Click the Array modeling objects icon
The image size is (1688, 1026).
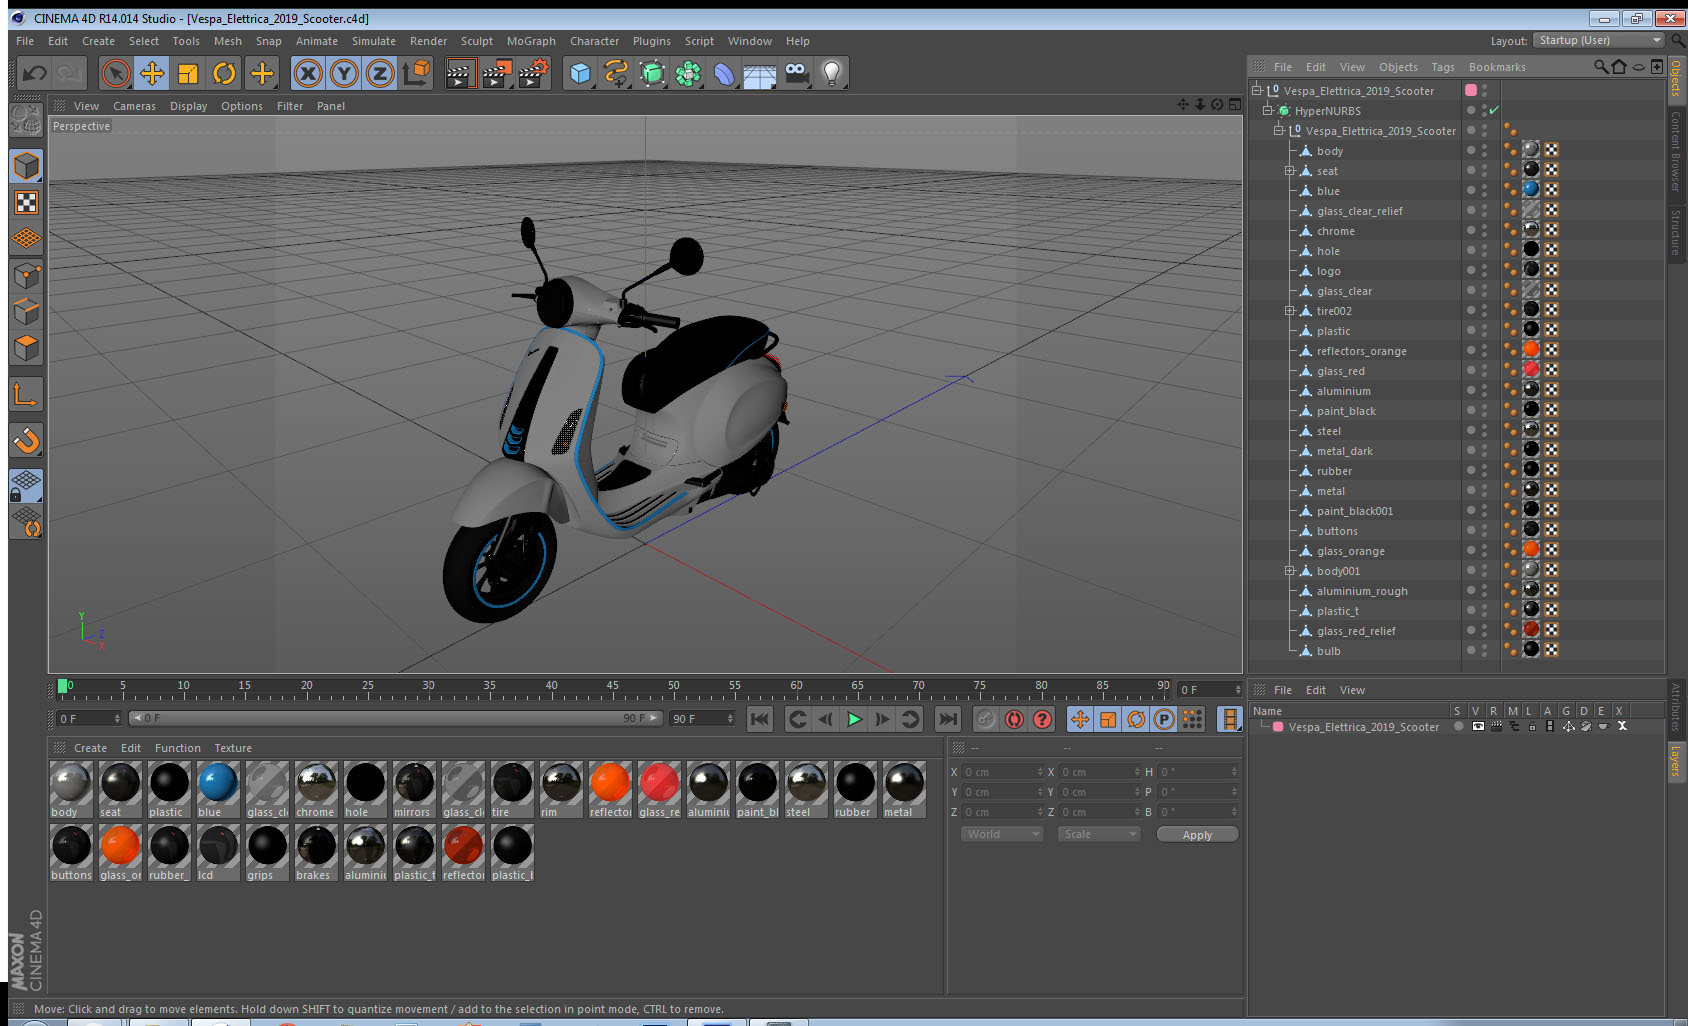tap(688, 73)
